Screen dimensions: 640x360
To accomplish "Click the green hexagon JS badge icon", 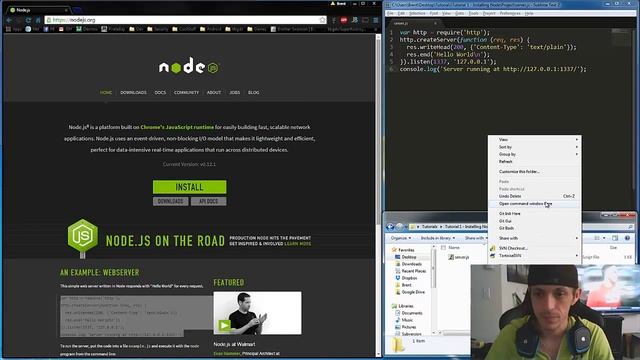I will pyautogui.click(x=82, y=236).
